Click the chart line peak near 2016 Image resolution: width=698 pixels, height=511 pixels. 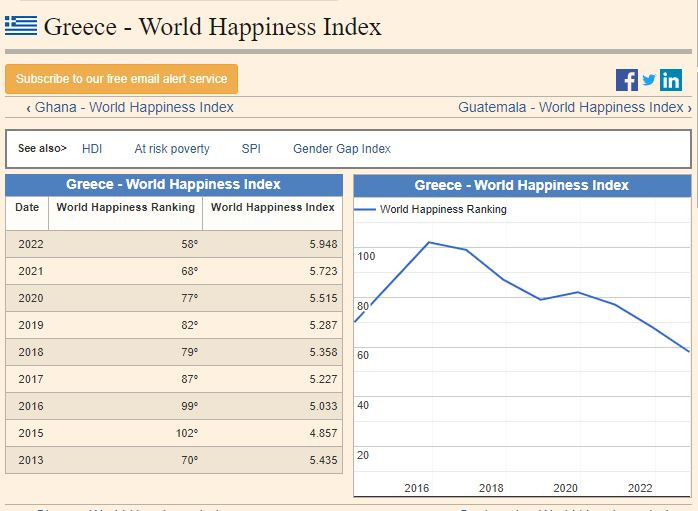click(x=429, y=242)
